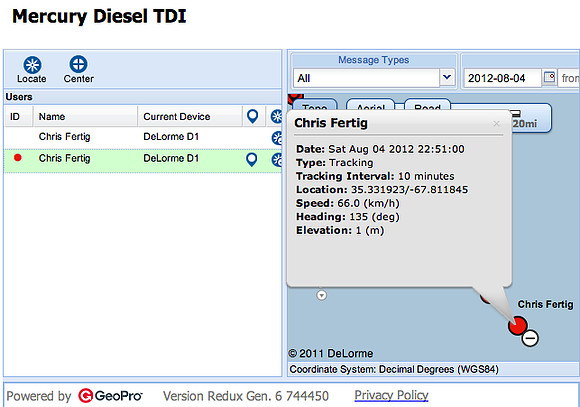Click the Tracking Interval 10 minutes line

tap(375, 176)
